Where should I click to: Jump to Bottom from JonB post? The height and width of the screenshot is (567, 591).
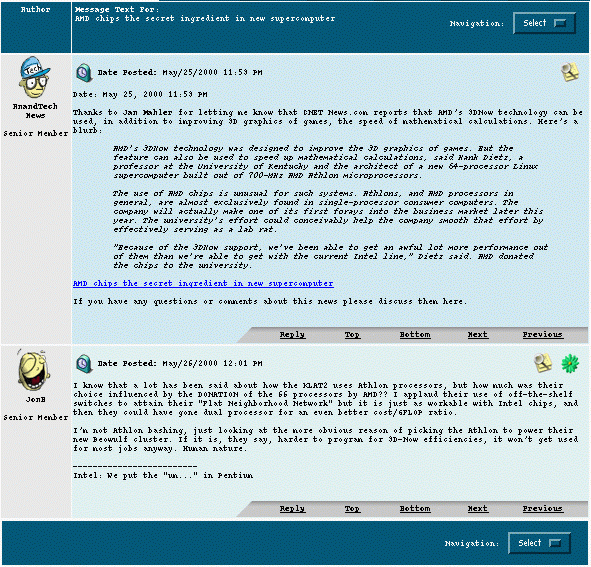(x=415, y=509)
